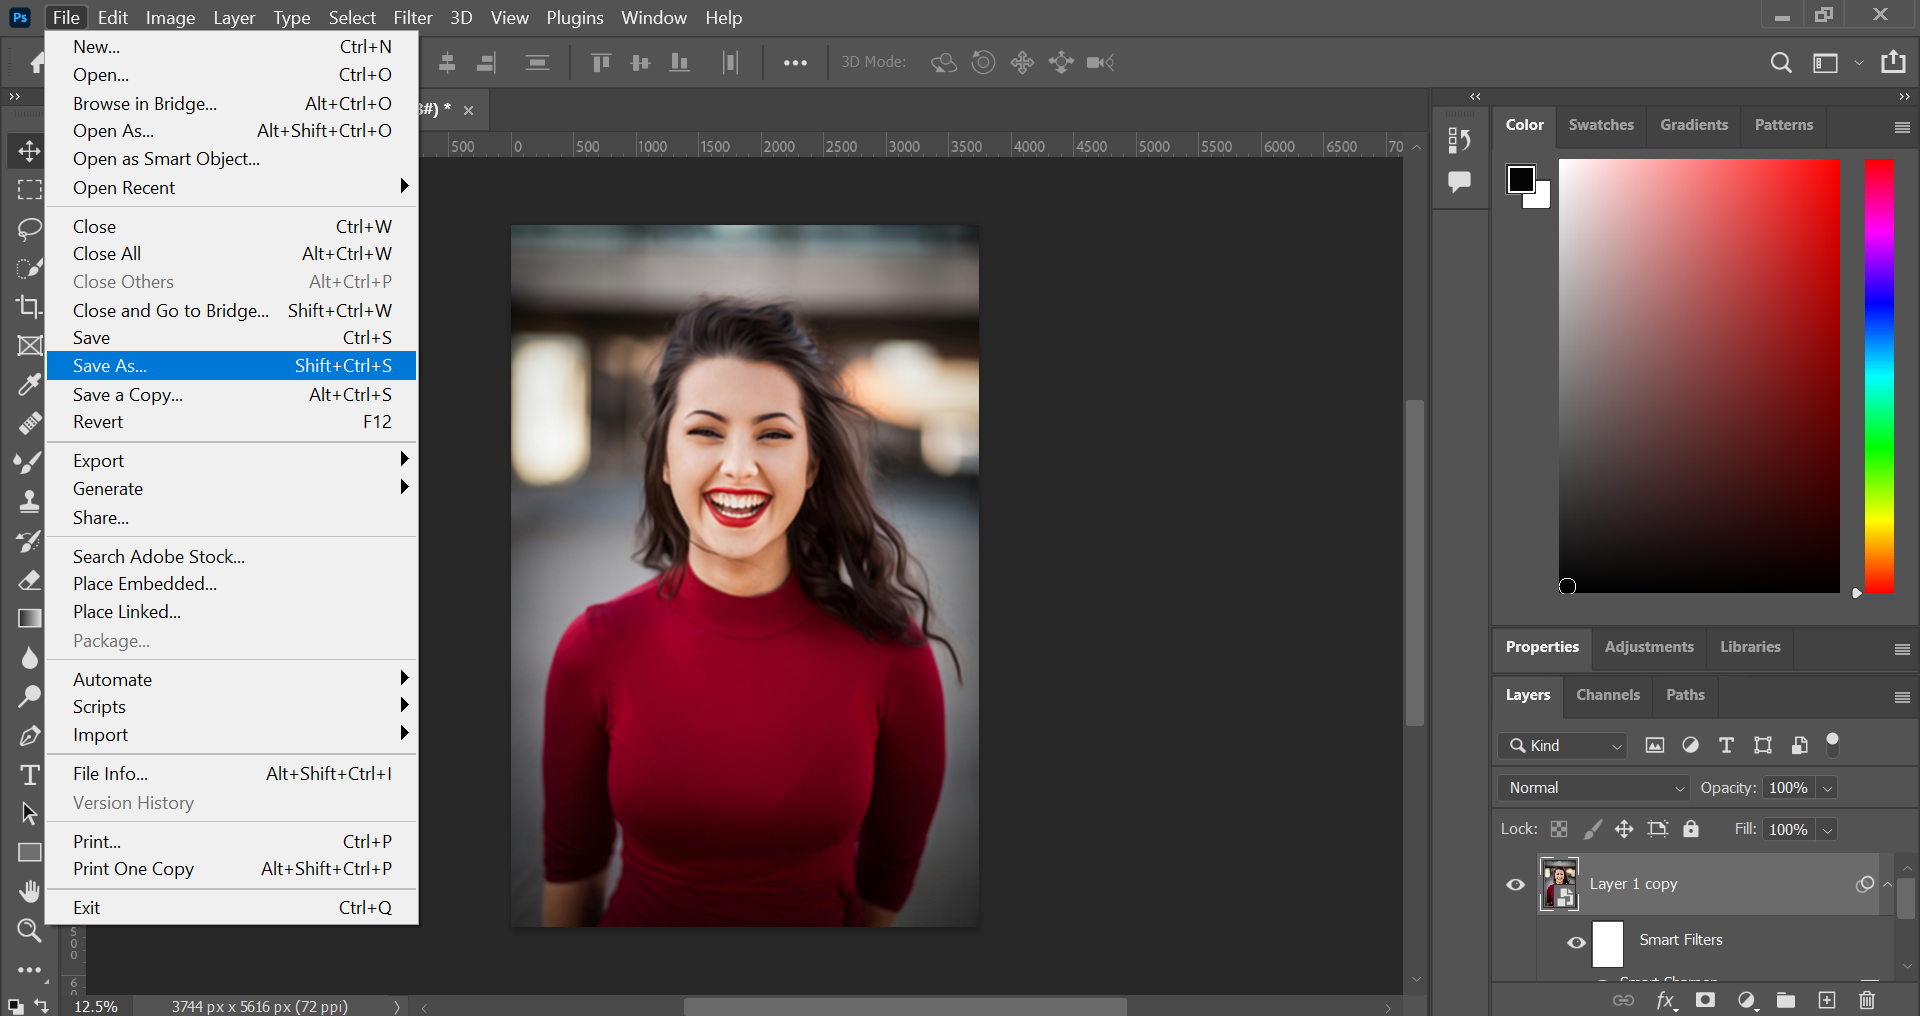1920x1016 pixels.
Task: Toggle lock image pixels brush icon
Action: click(1592, 829)
